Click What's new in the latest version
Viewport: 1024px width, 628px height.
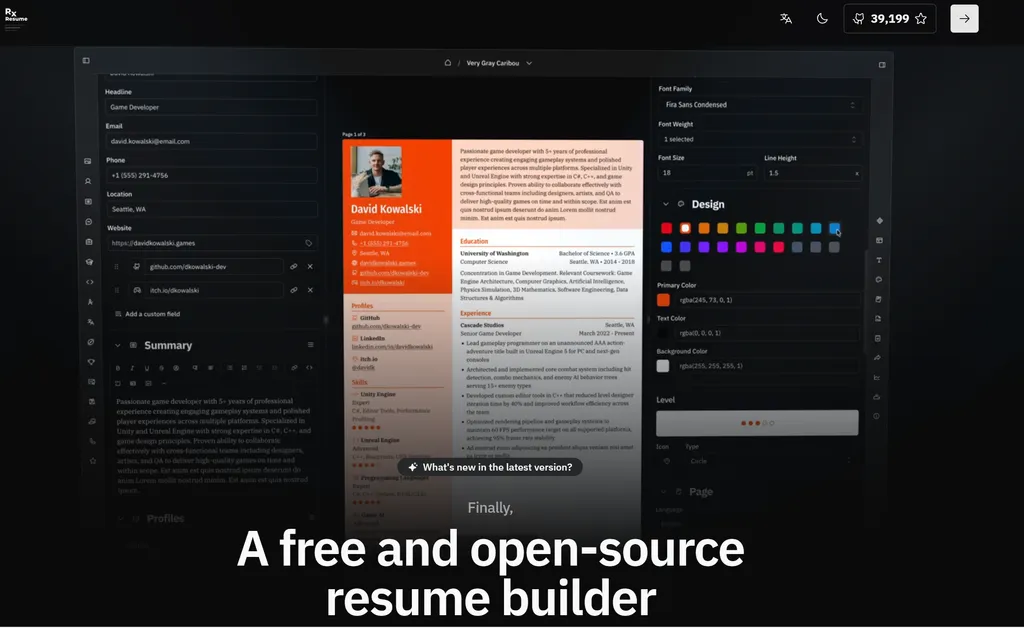[490, 467]
